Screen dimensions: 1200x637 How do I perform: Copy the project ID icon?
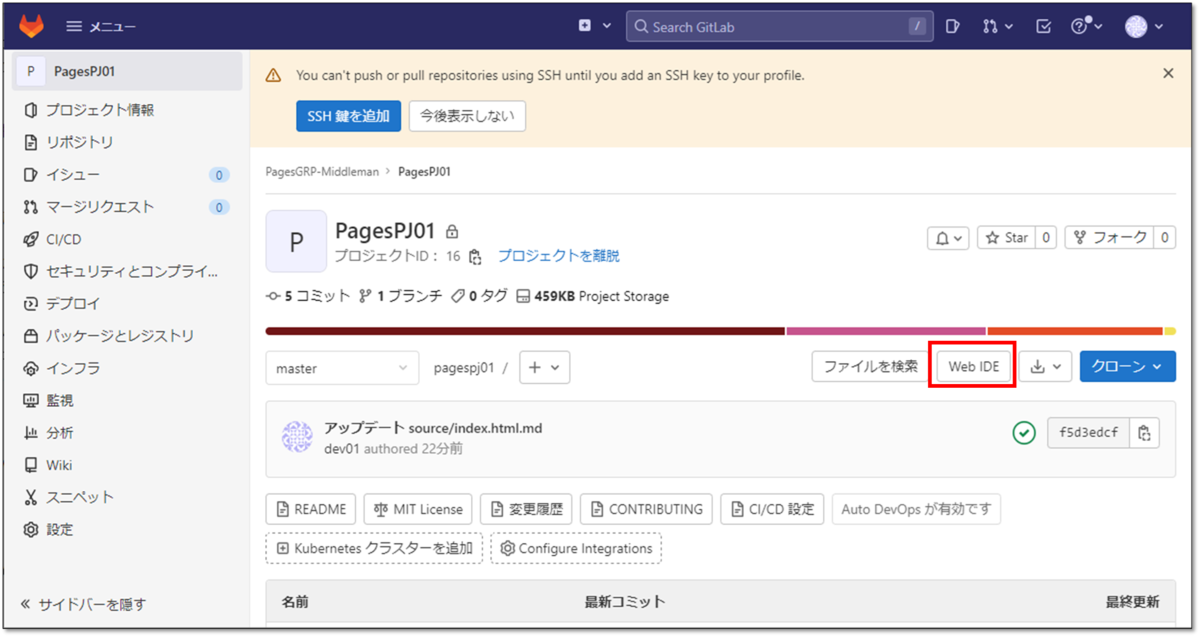tap(475, 257)
